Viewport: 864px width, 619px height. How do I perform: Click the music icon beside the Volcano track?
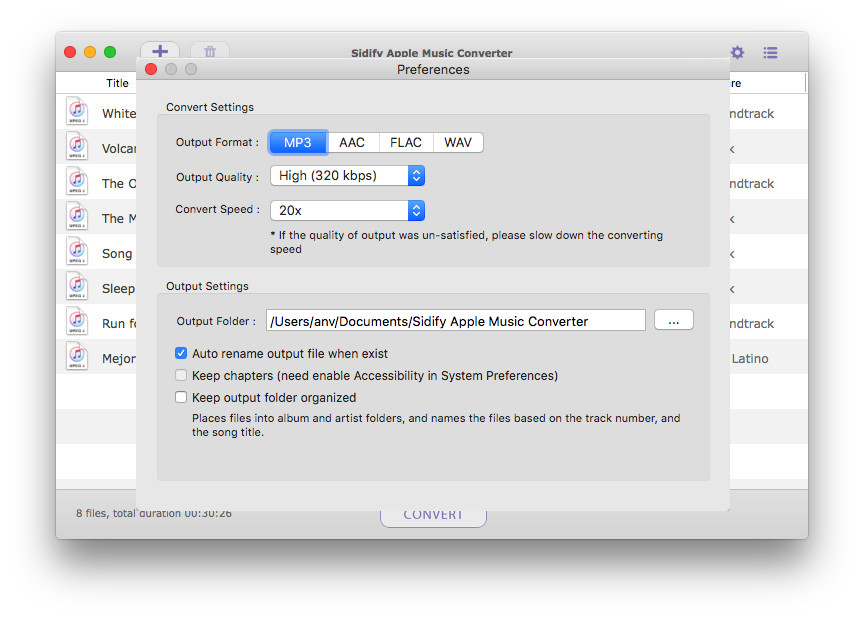pyautogui.click(x=77, y=147)
